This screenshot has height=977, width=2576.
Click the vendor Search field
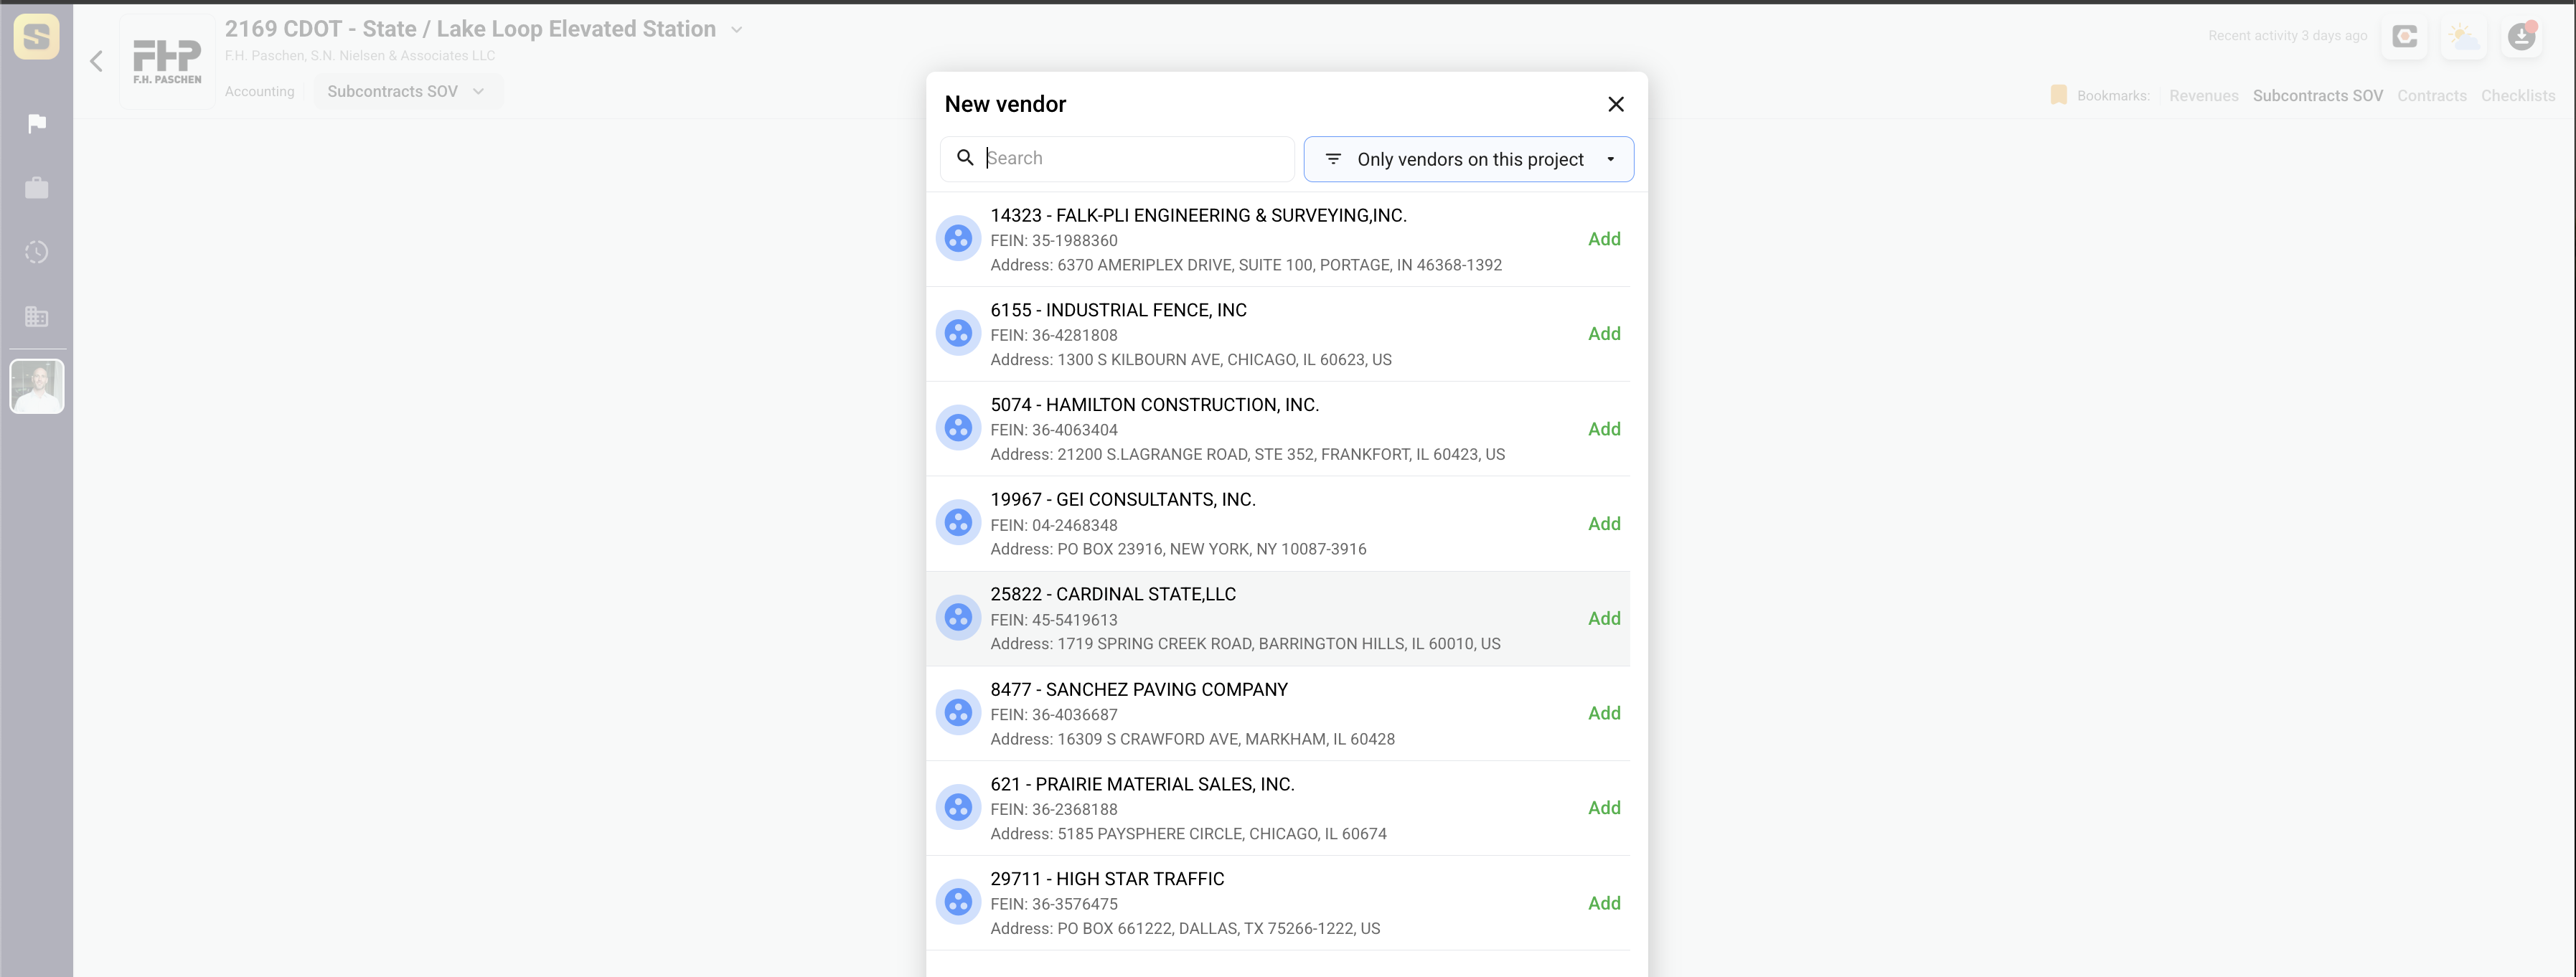point(1117,158)
